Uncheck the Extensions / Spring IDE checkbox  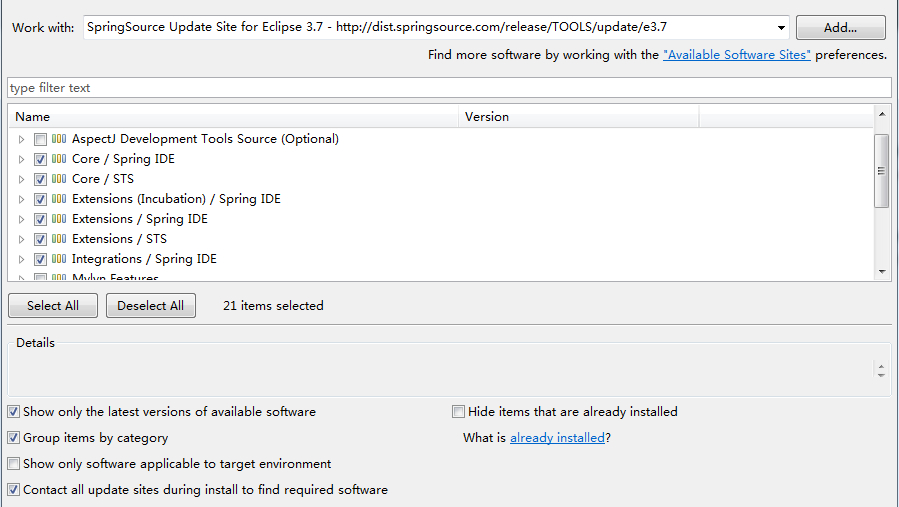click(x=40, y=220)
